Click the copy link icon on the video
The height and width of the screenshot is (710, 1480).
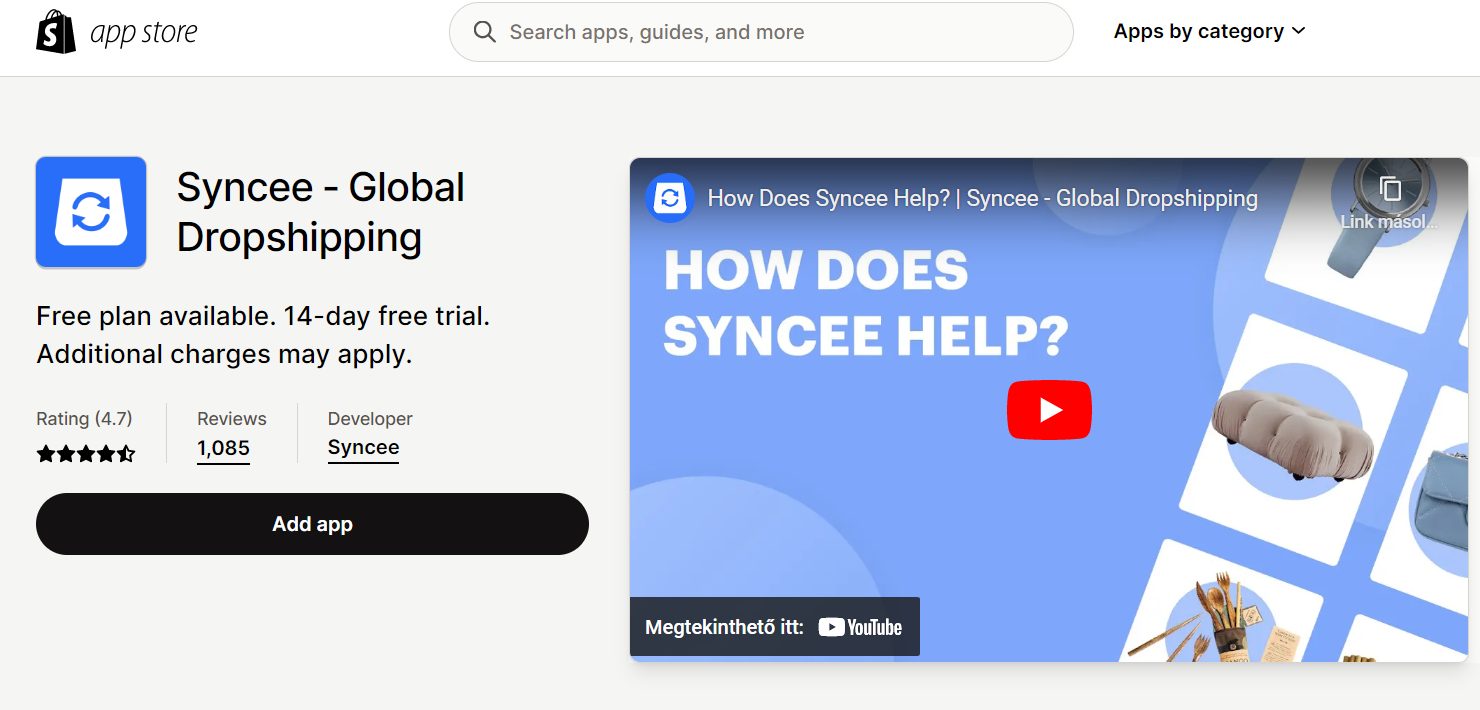pos(1388,188)
